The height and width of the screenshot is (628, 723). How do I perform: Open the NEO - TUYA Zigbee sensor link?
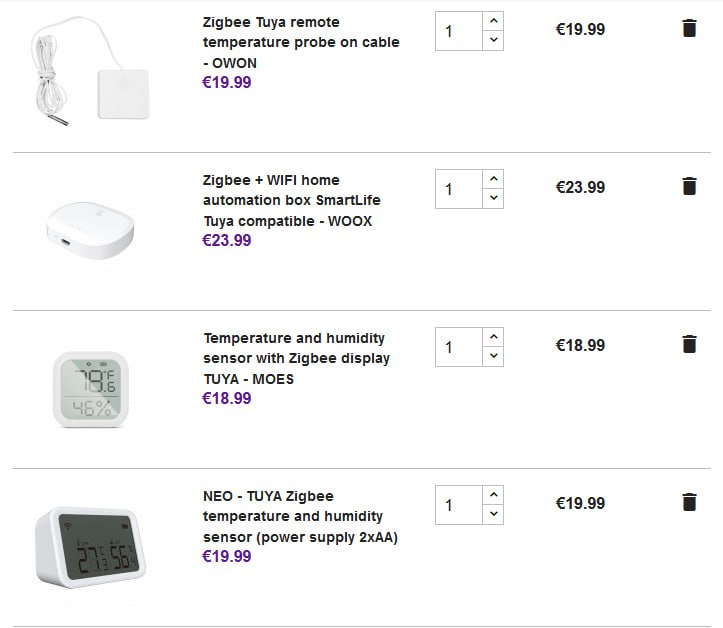pyautogui.click(x=299, y=516)
